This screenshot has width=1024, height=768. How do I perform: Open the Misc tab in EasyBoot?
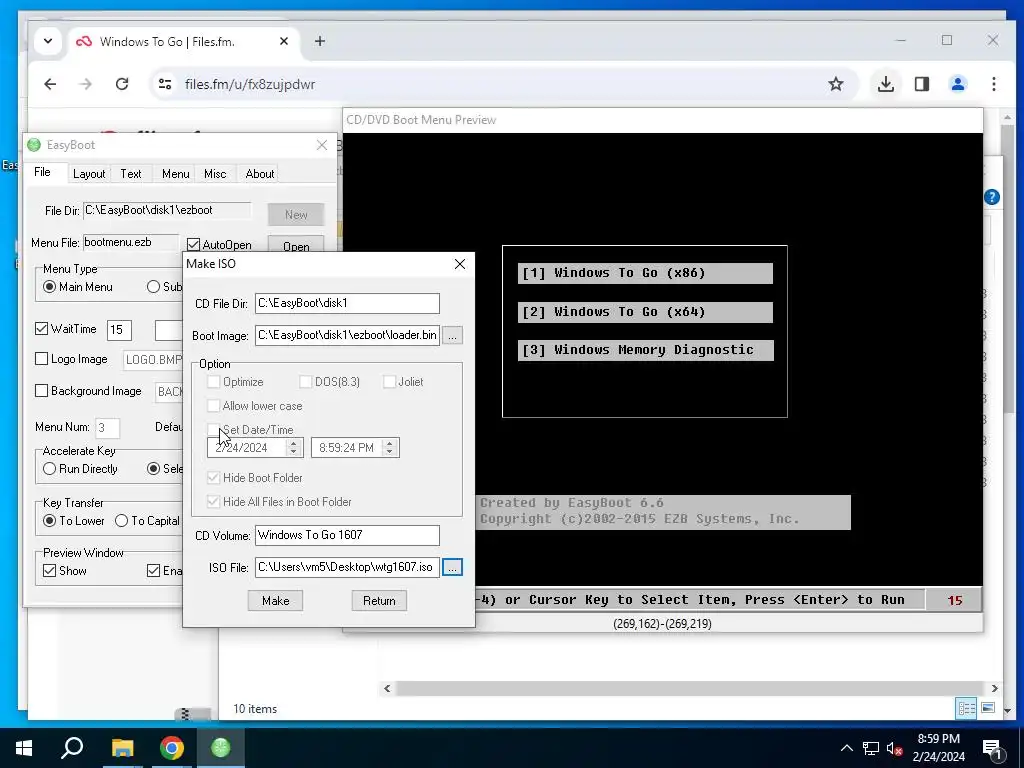[x=215, y=174]
